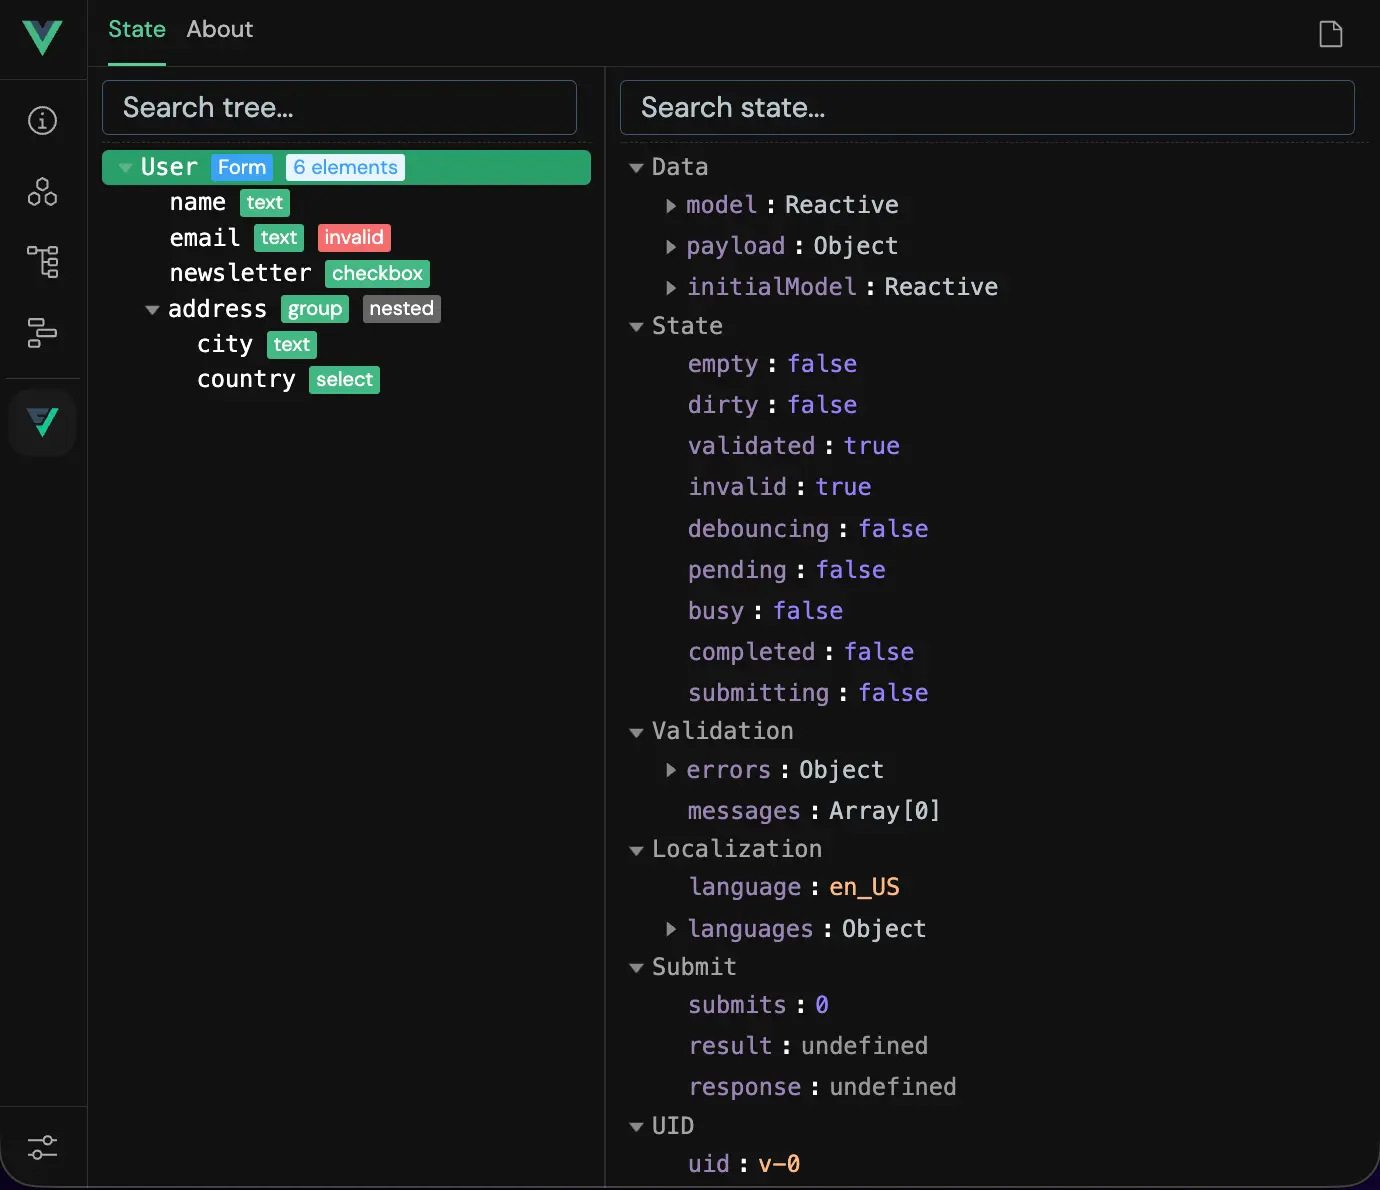Collapse the User form tree node
Screen dimensions: 1380x1190
click(125, 168)
